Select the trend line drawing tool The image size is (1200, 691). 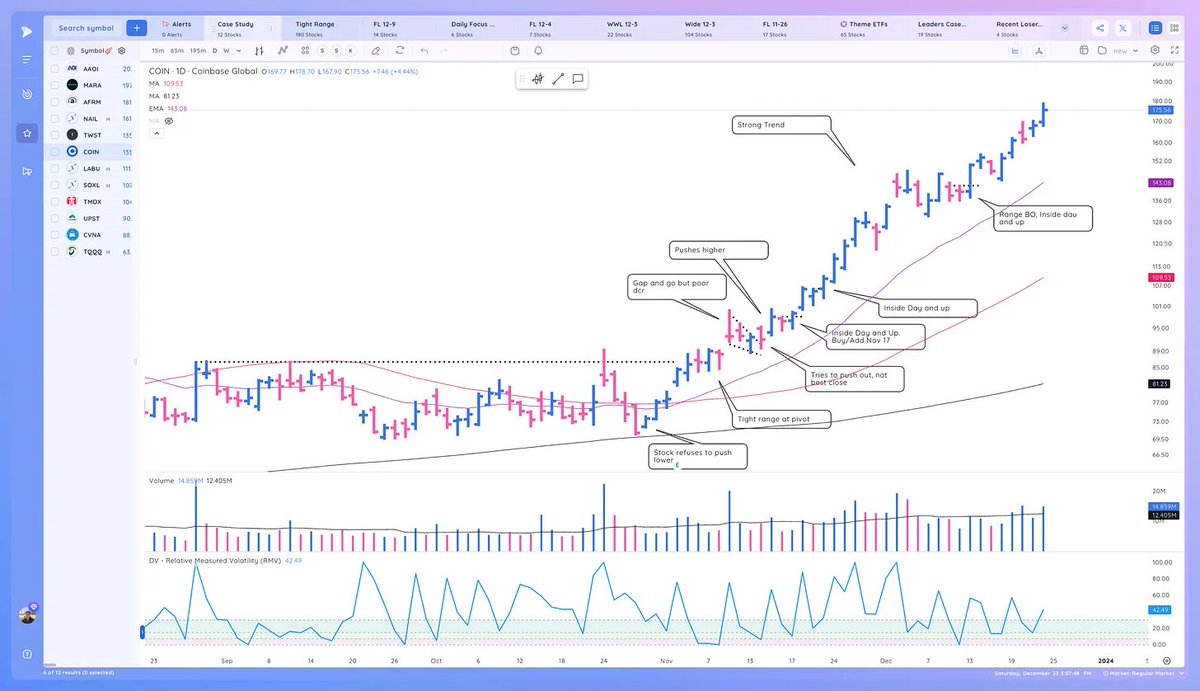coord(558,79)
